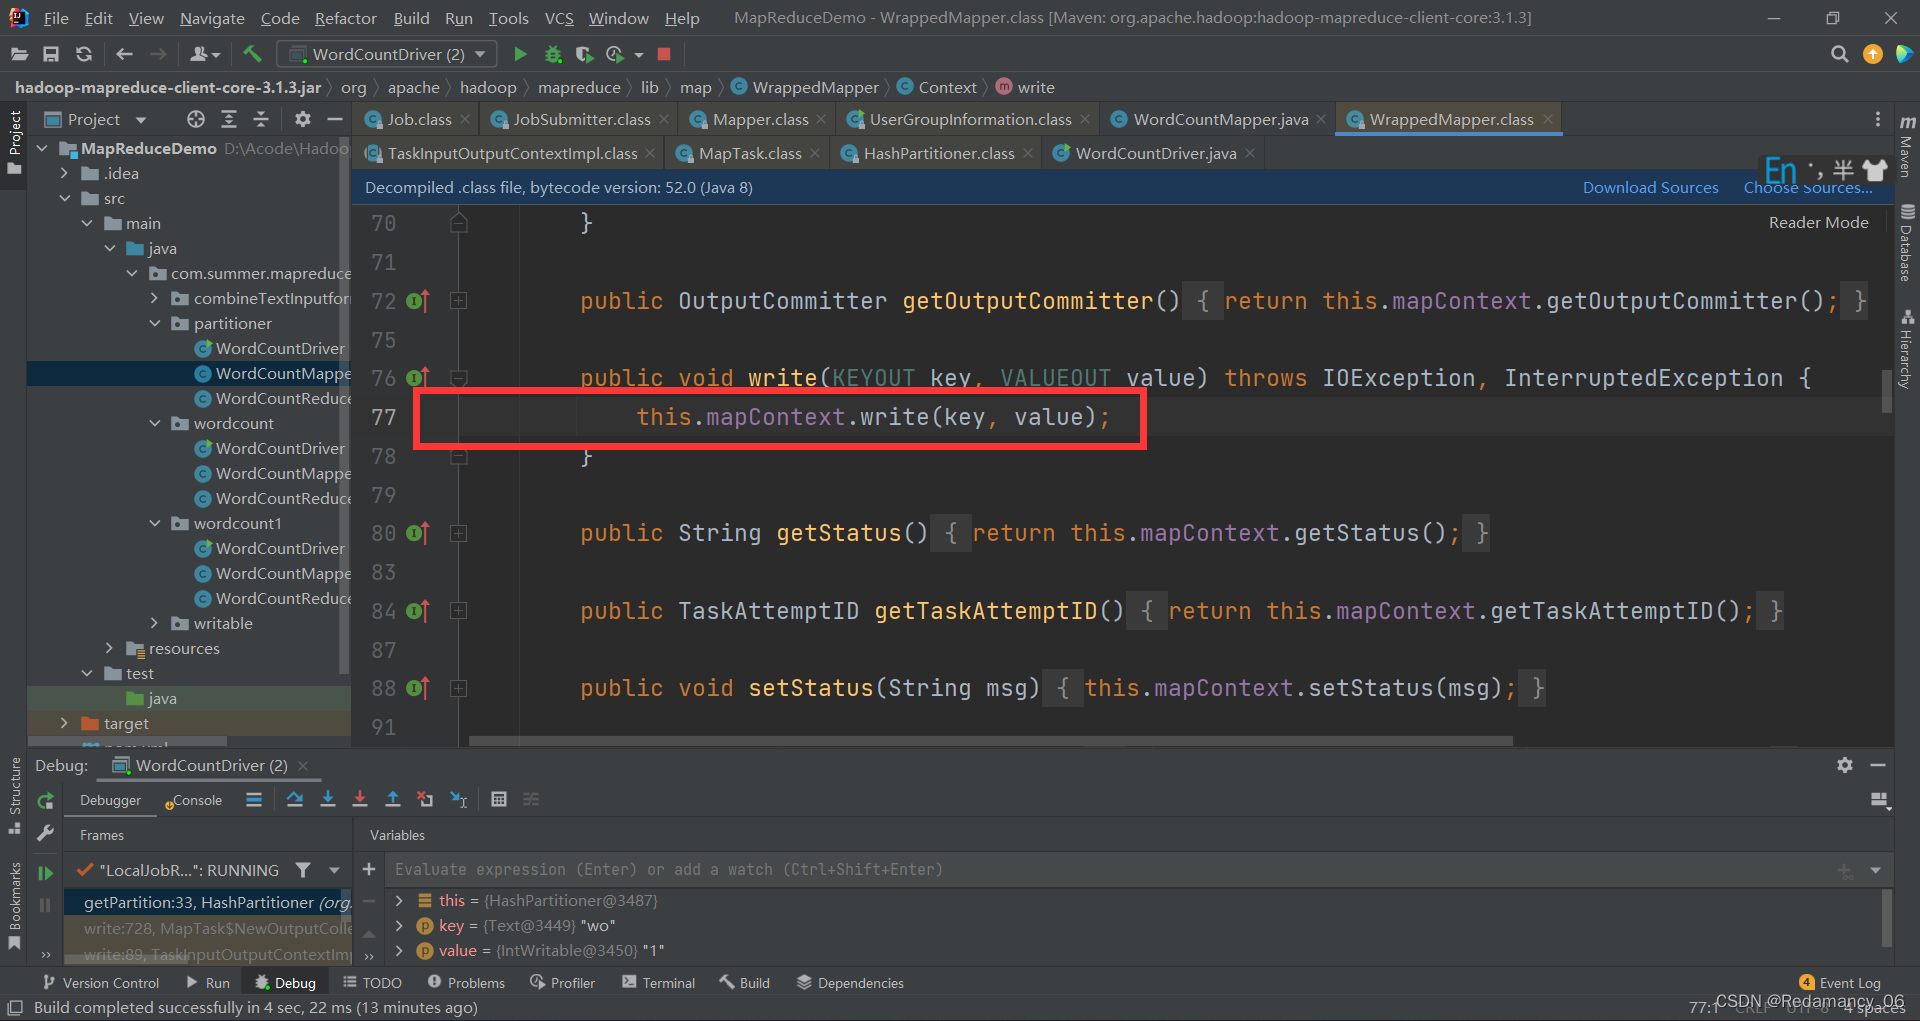Viewport: 1920px width, 1021px height.
Task: Open the VCS menu
Action: 559,18
